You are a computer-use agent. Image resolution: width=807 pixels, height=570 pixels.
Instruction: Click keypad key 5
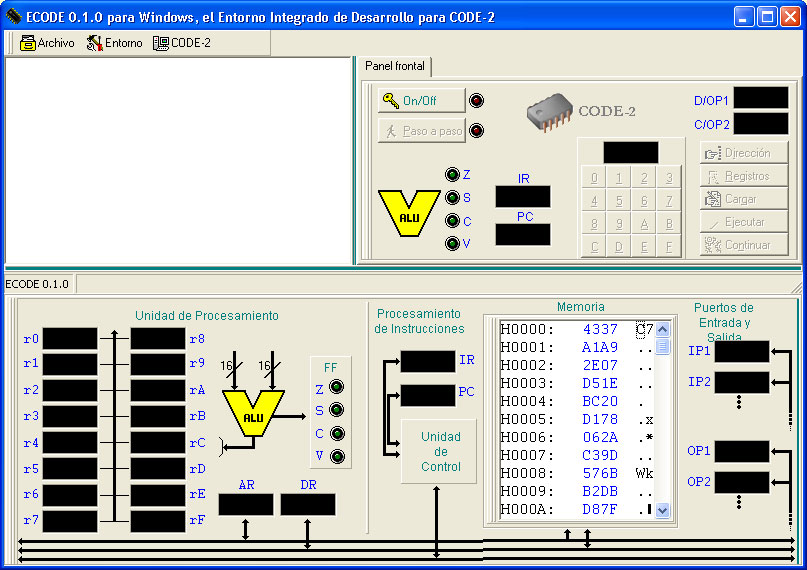619,201
